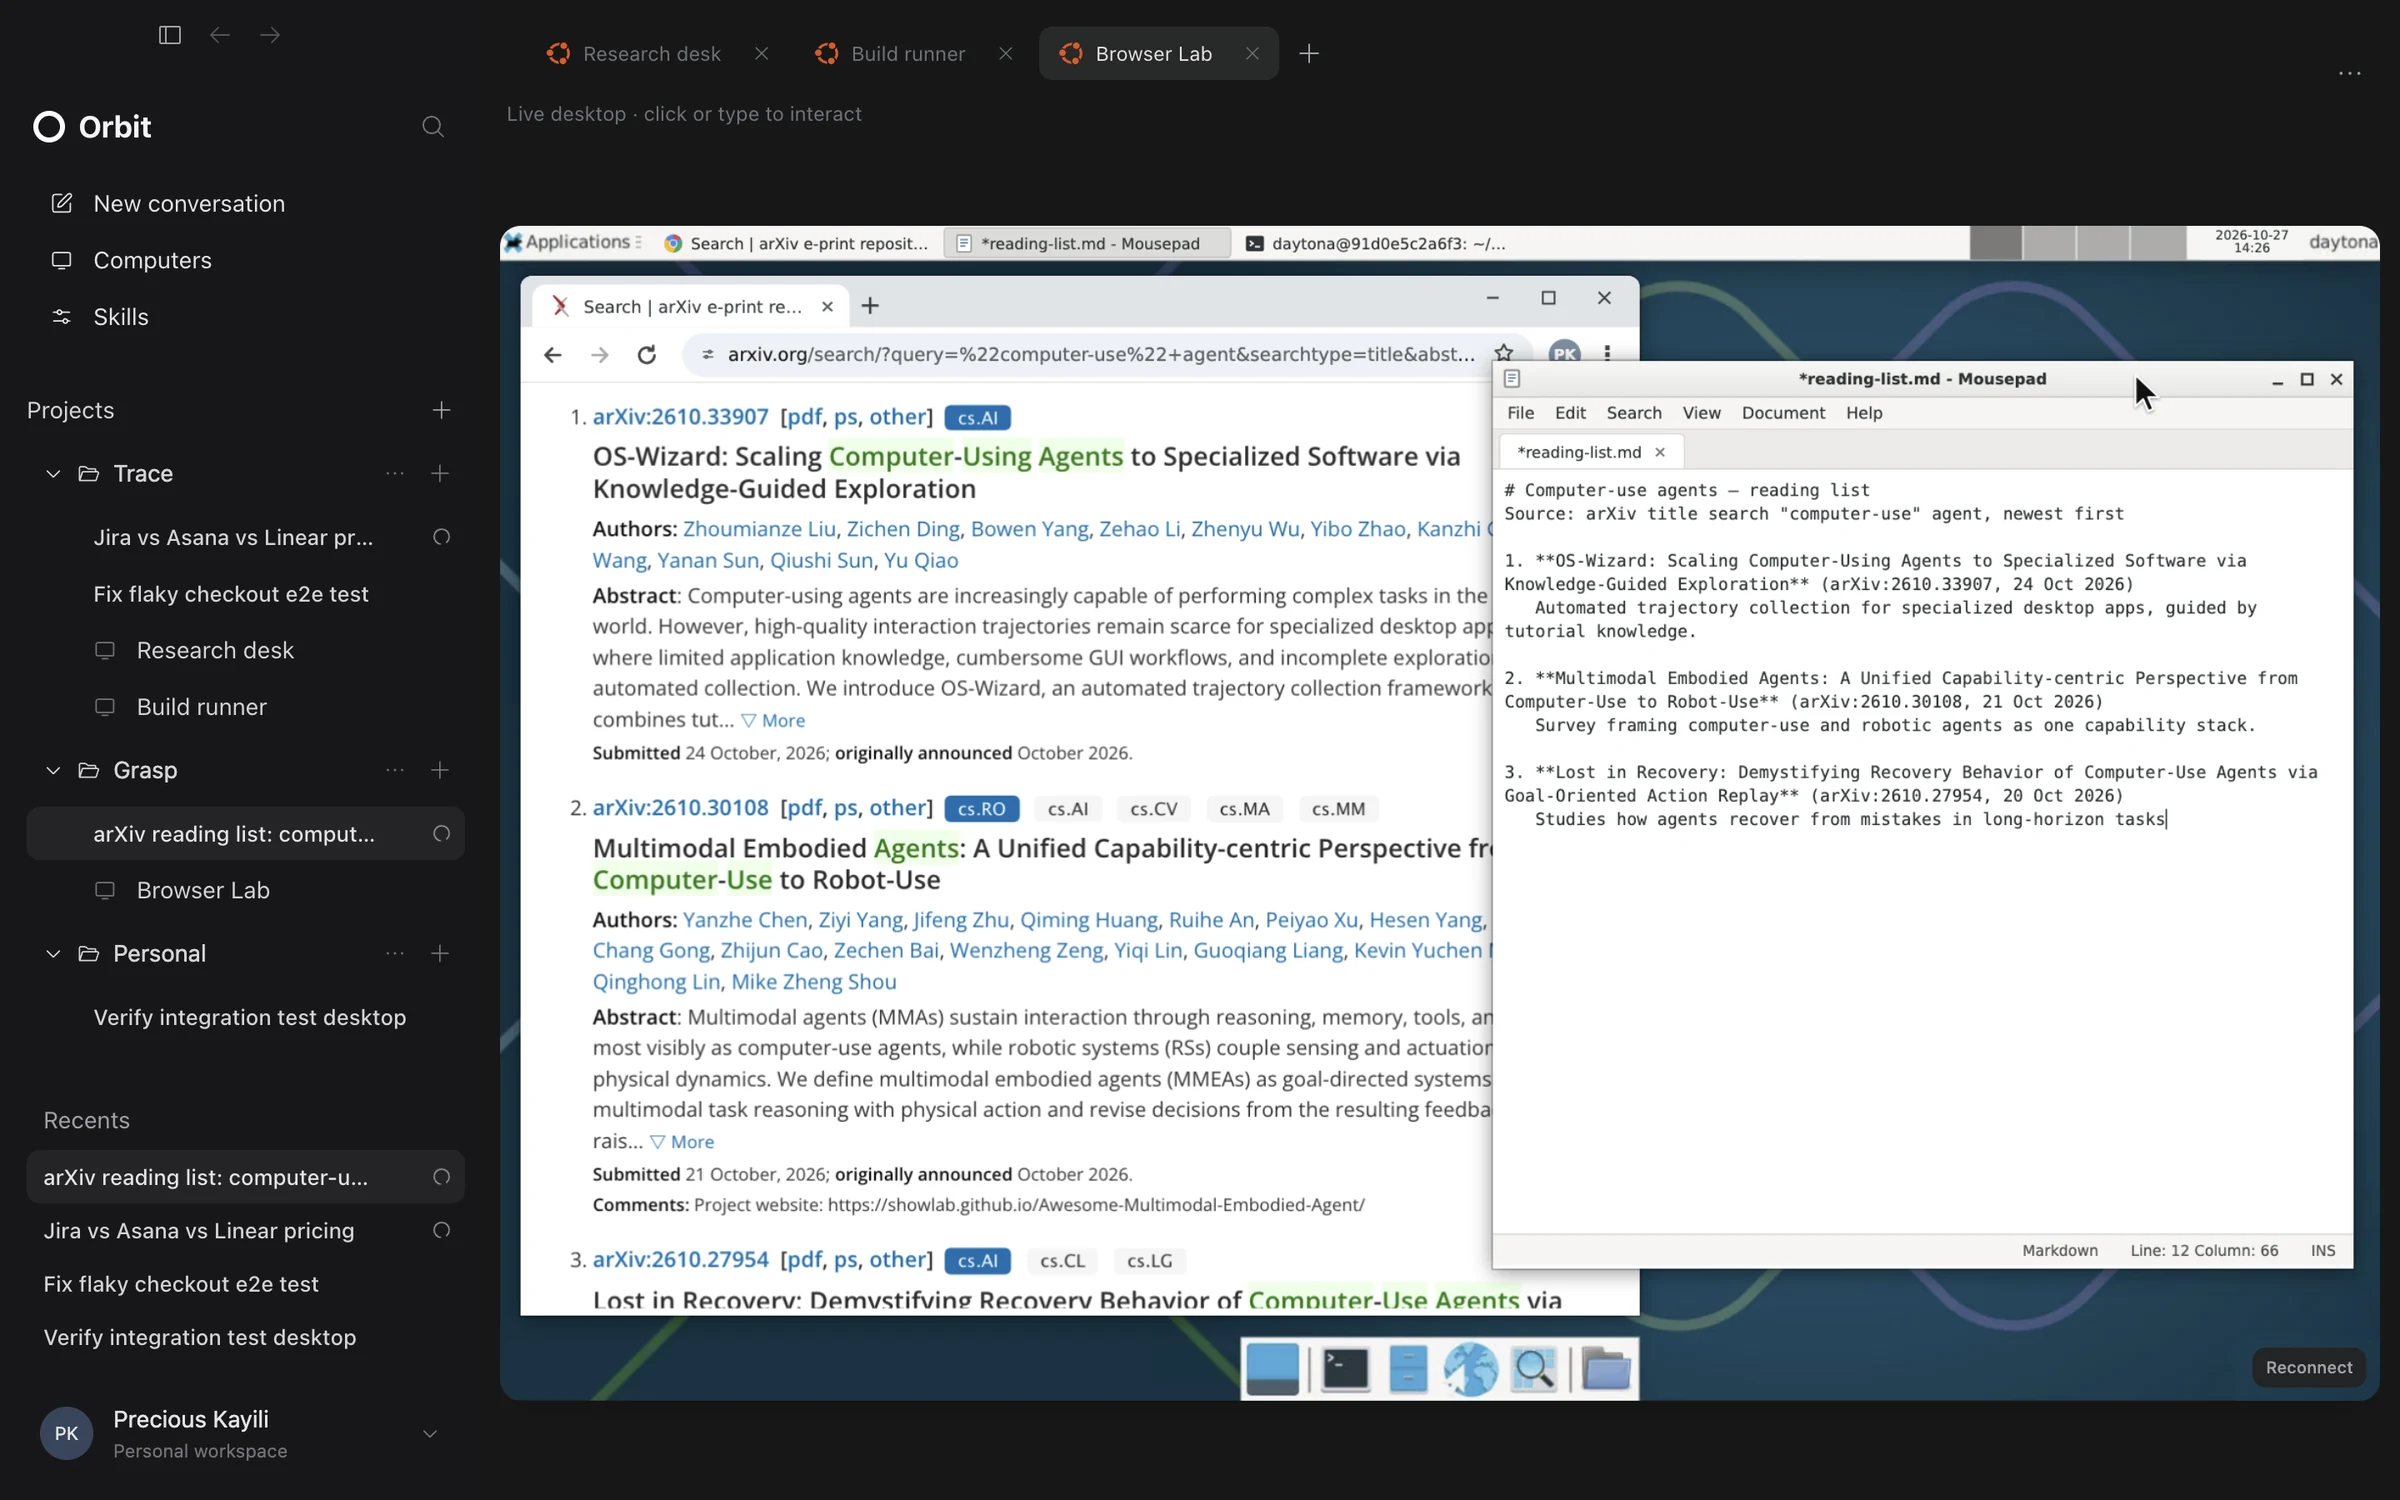2400x1500 pixels.
Task: Expand the OS-Wizard abstract with More
Action: coord(773,720)
